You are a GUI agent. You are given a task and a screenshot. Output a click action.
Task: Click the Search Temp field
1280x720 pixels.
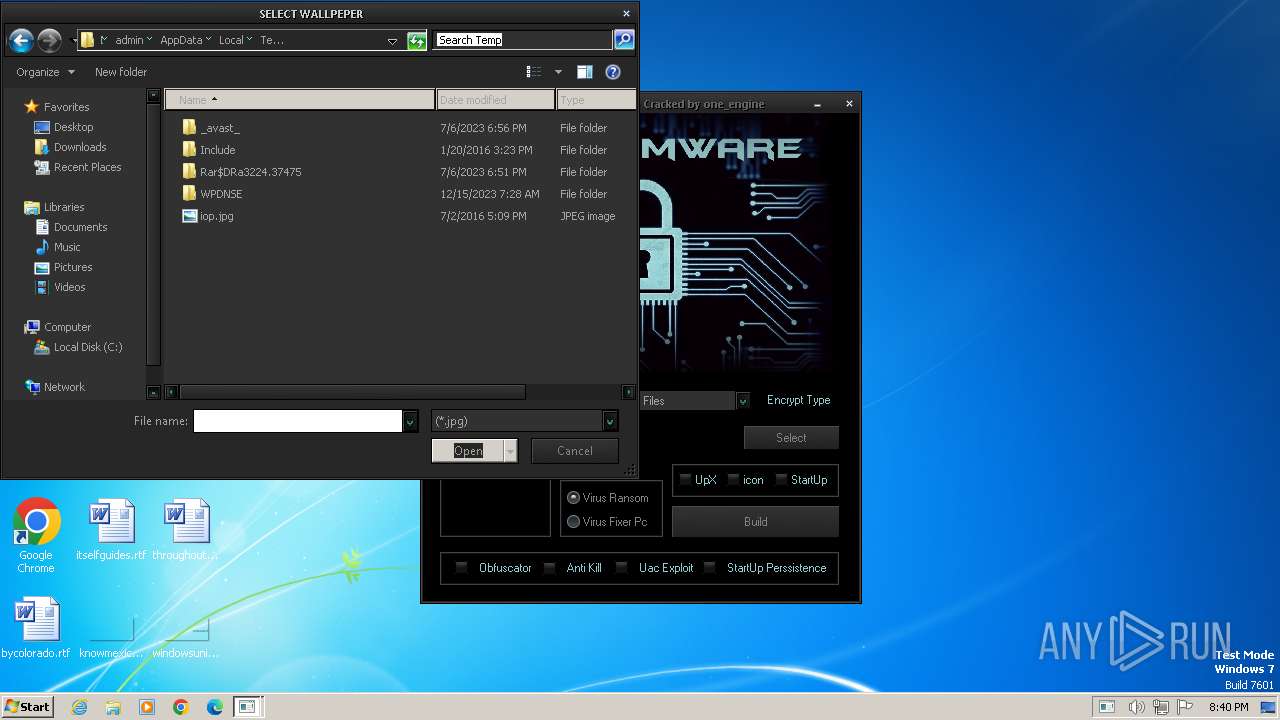click(x=523, y=40)
